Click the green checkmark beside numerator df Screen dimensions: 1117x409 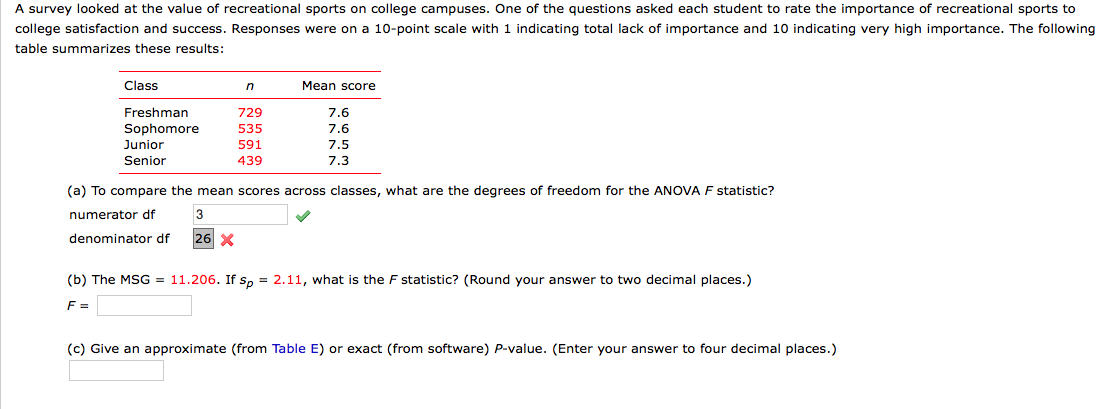pos(303,215)
